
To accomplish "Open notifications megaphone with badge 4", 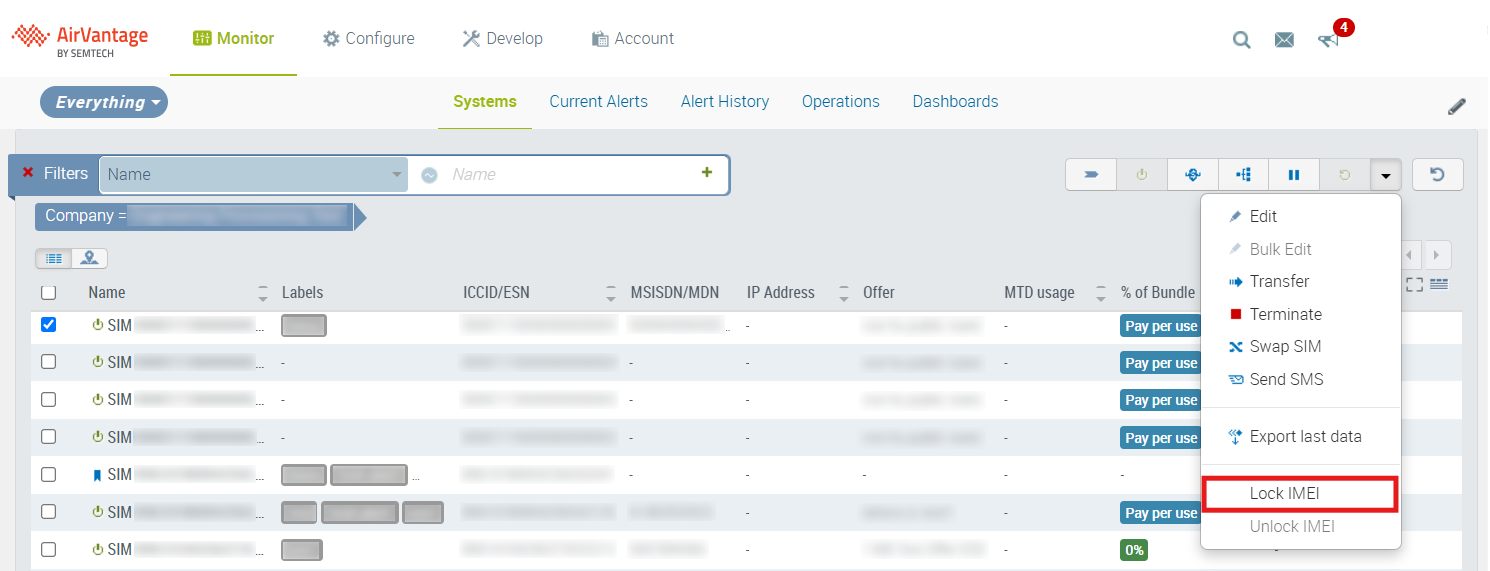I will (x=1328, y=40).
